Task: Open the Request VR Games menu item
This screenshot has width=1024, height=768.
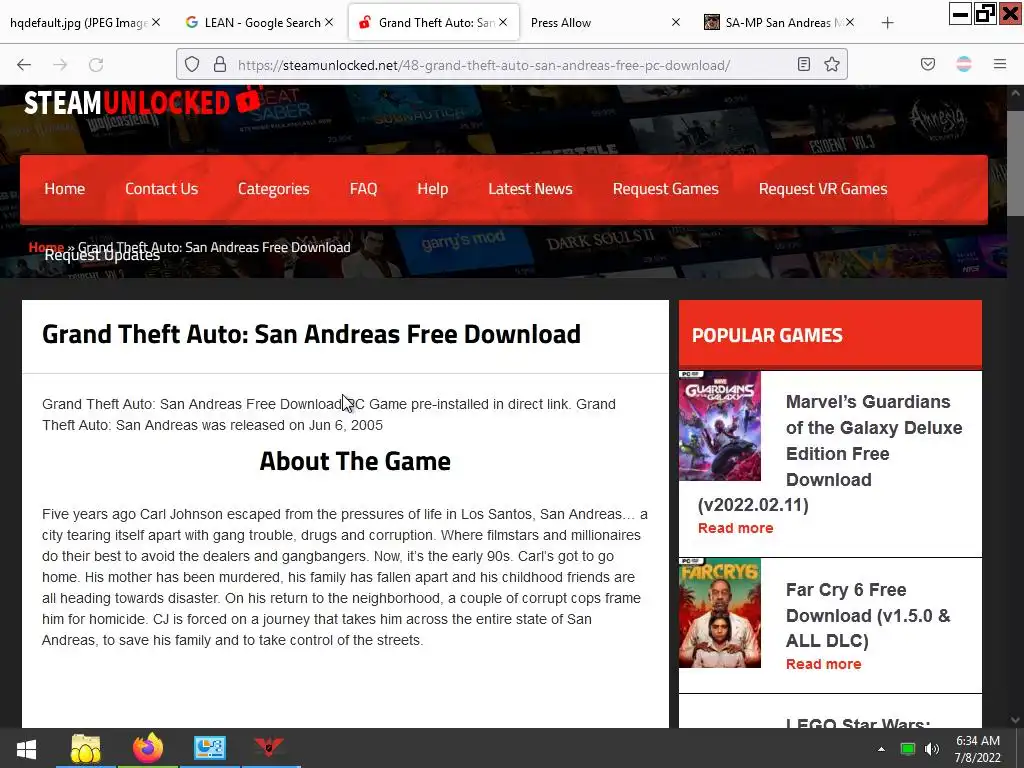Action: (823, 189)
